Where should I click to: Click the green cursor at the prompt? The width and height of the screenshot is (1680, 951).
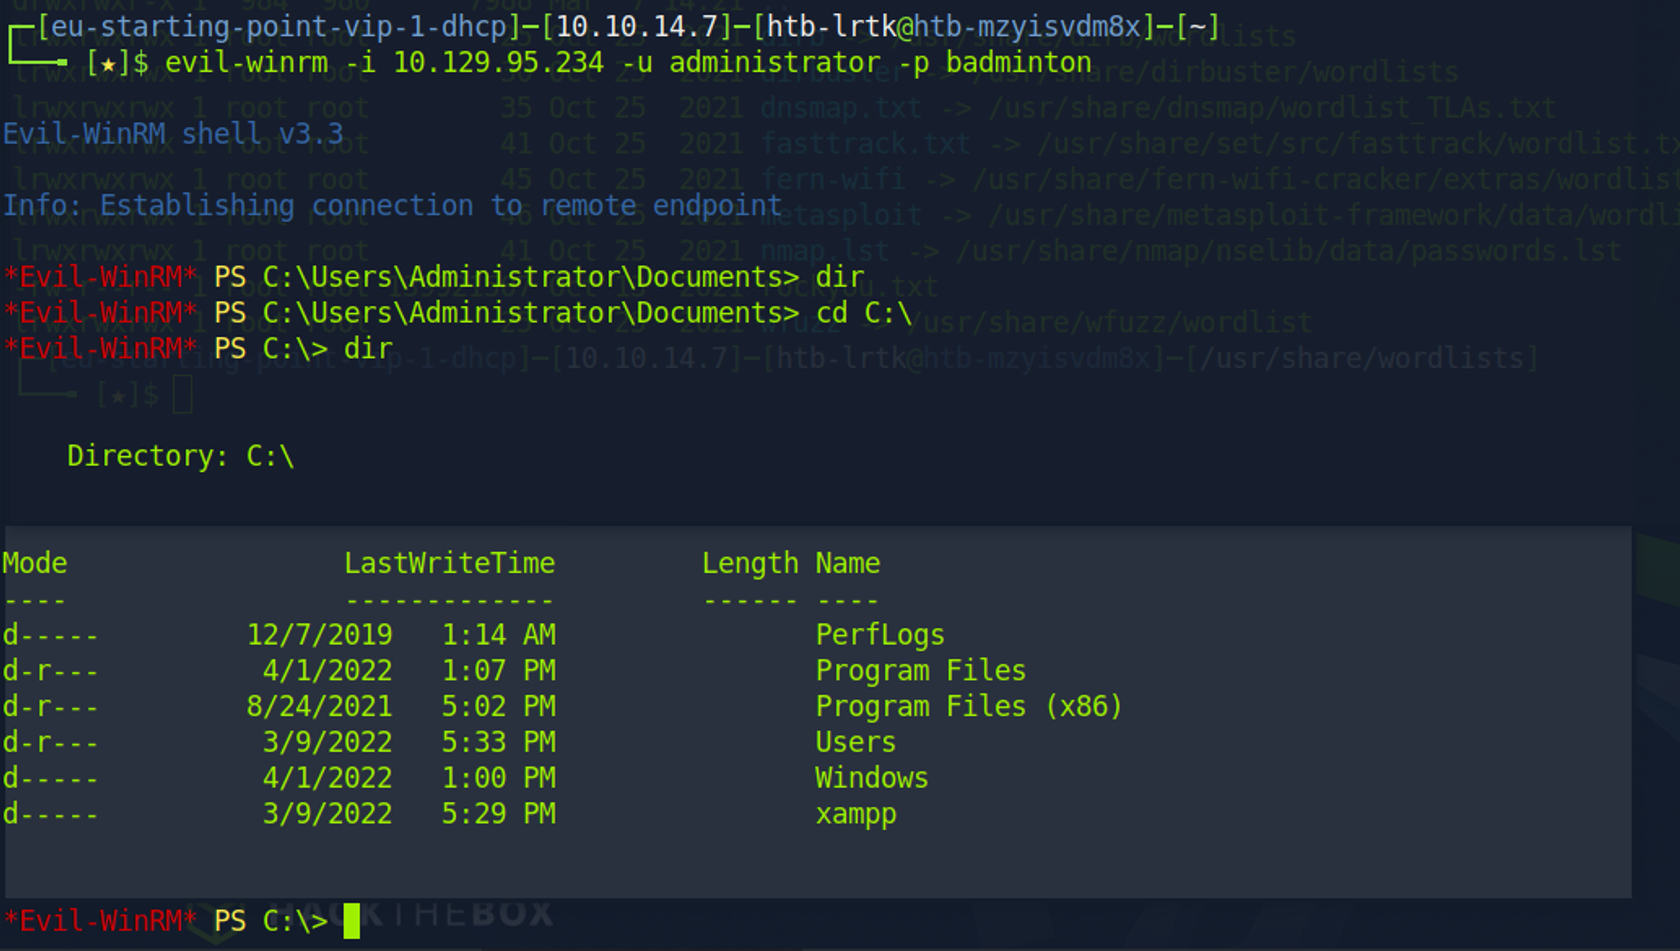(352, 921)
